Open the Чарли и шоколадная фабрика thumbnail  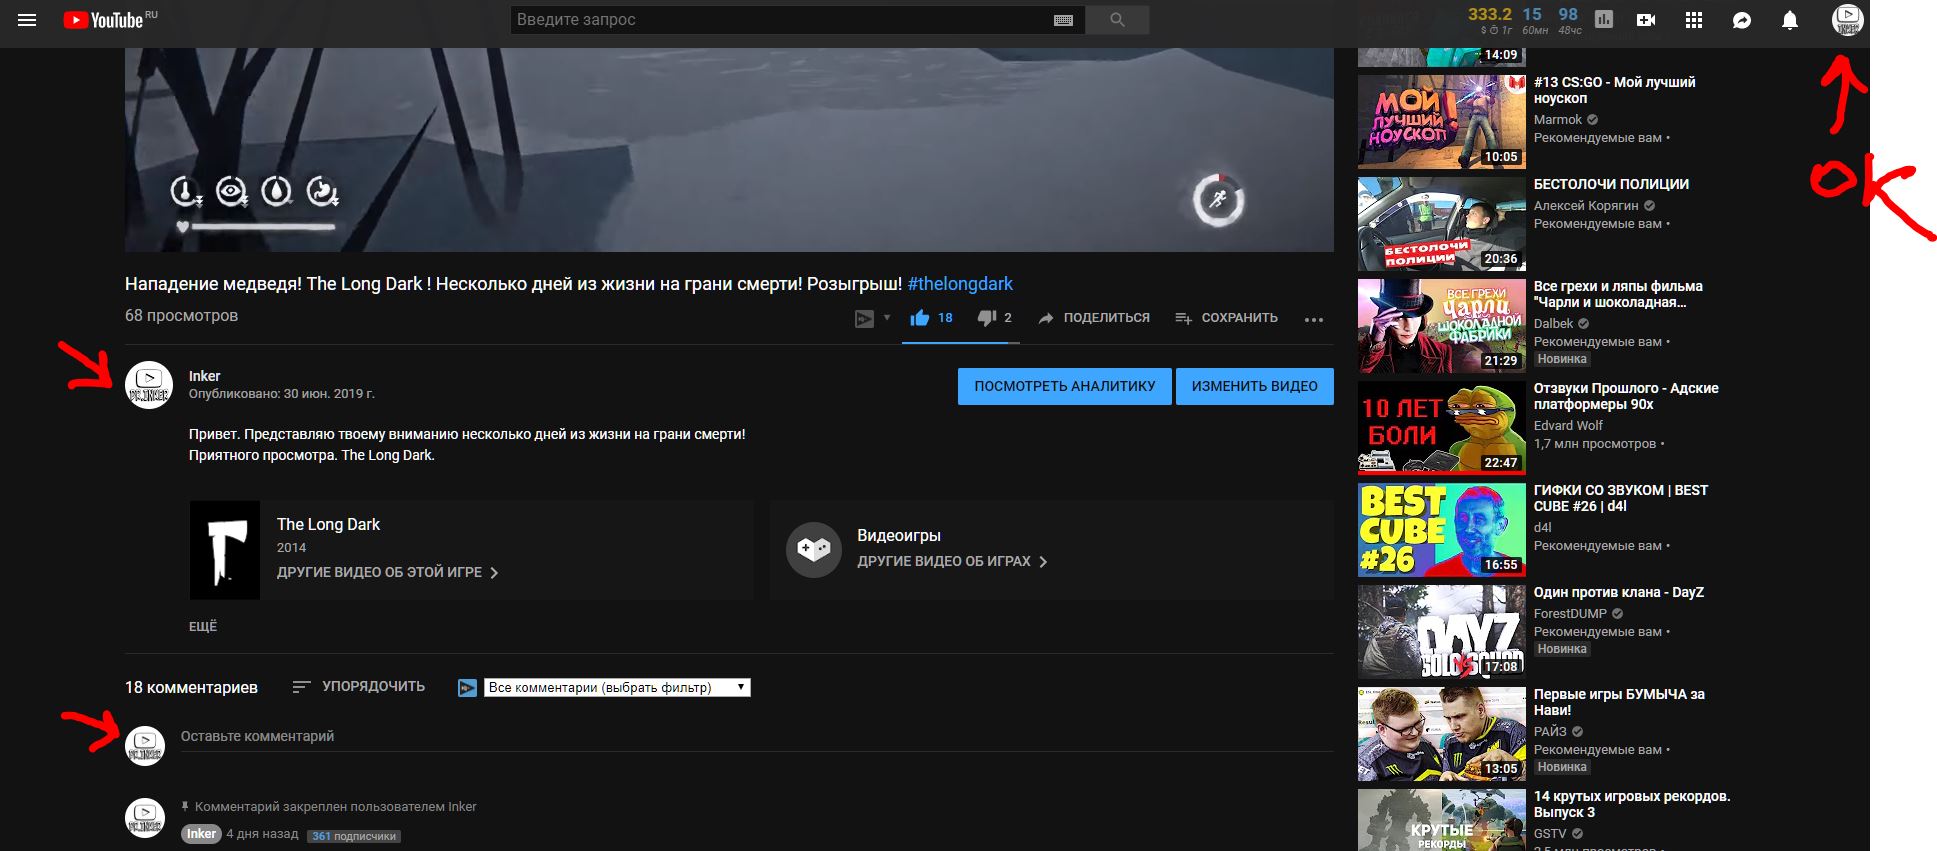click(x=1442, y=325)
